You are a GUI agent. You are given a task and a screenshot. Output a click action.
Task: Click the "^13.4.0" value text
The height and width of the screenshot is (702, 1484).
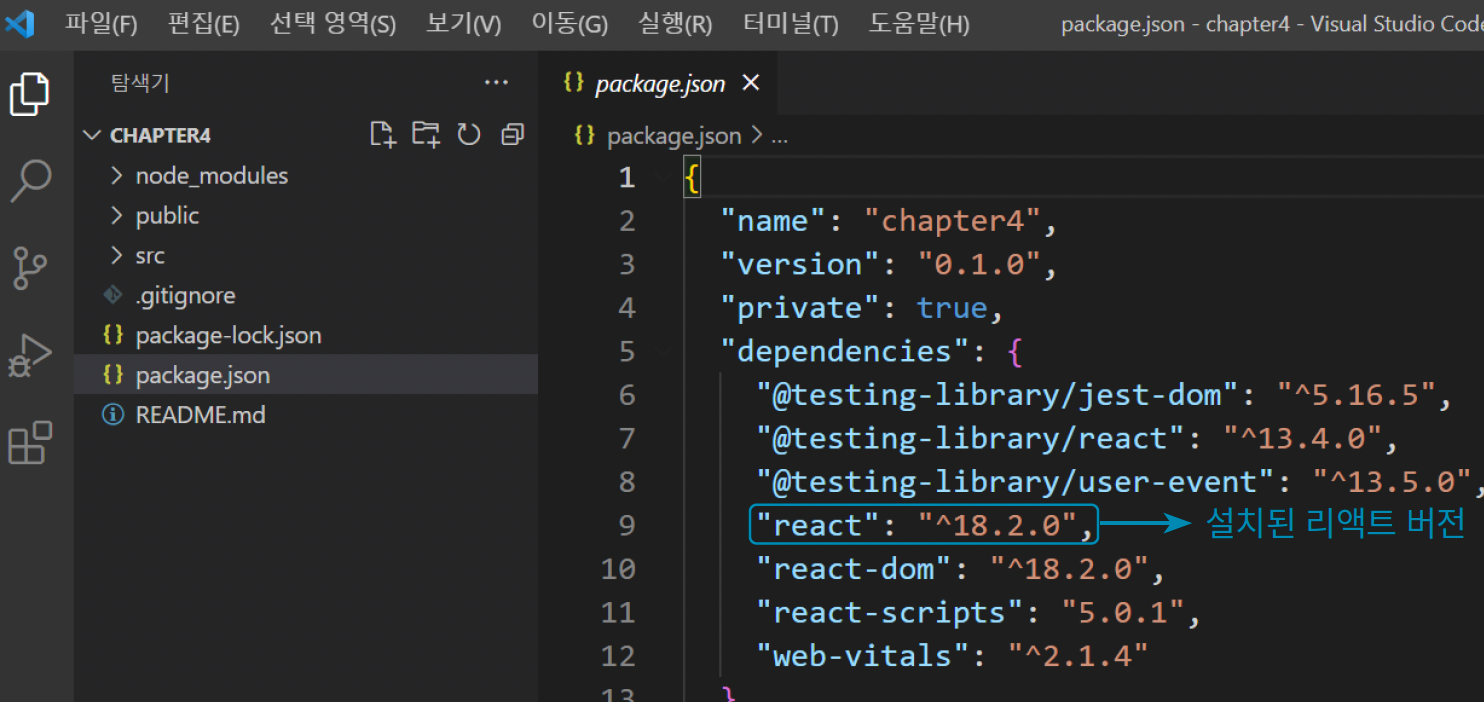point(1302,438)
